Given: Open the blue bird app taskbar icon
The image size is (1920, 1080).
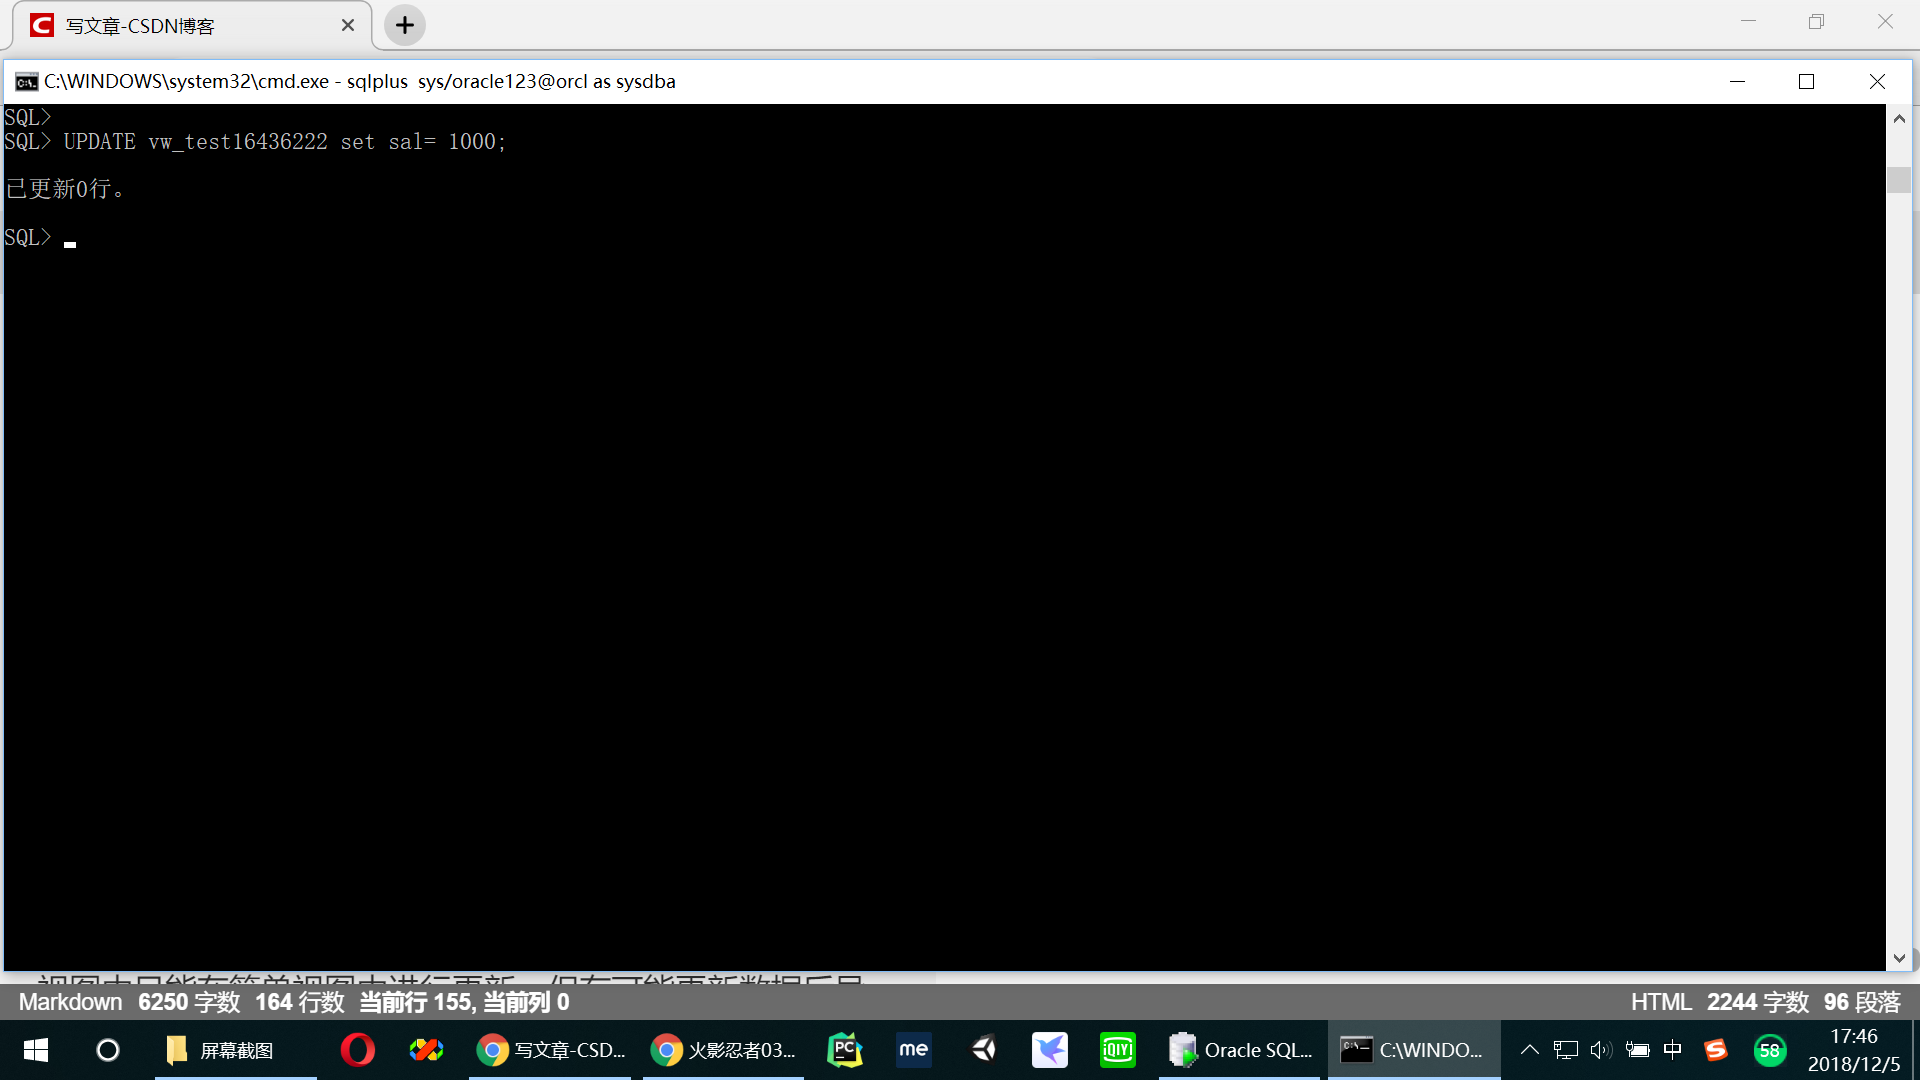Looking at the screenshot, I should click(1050, 1050).
